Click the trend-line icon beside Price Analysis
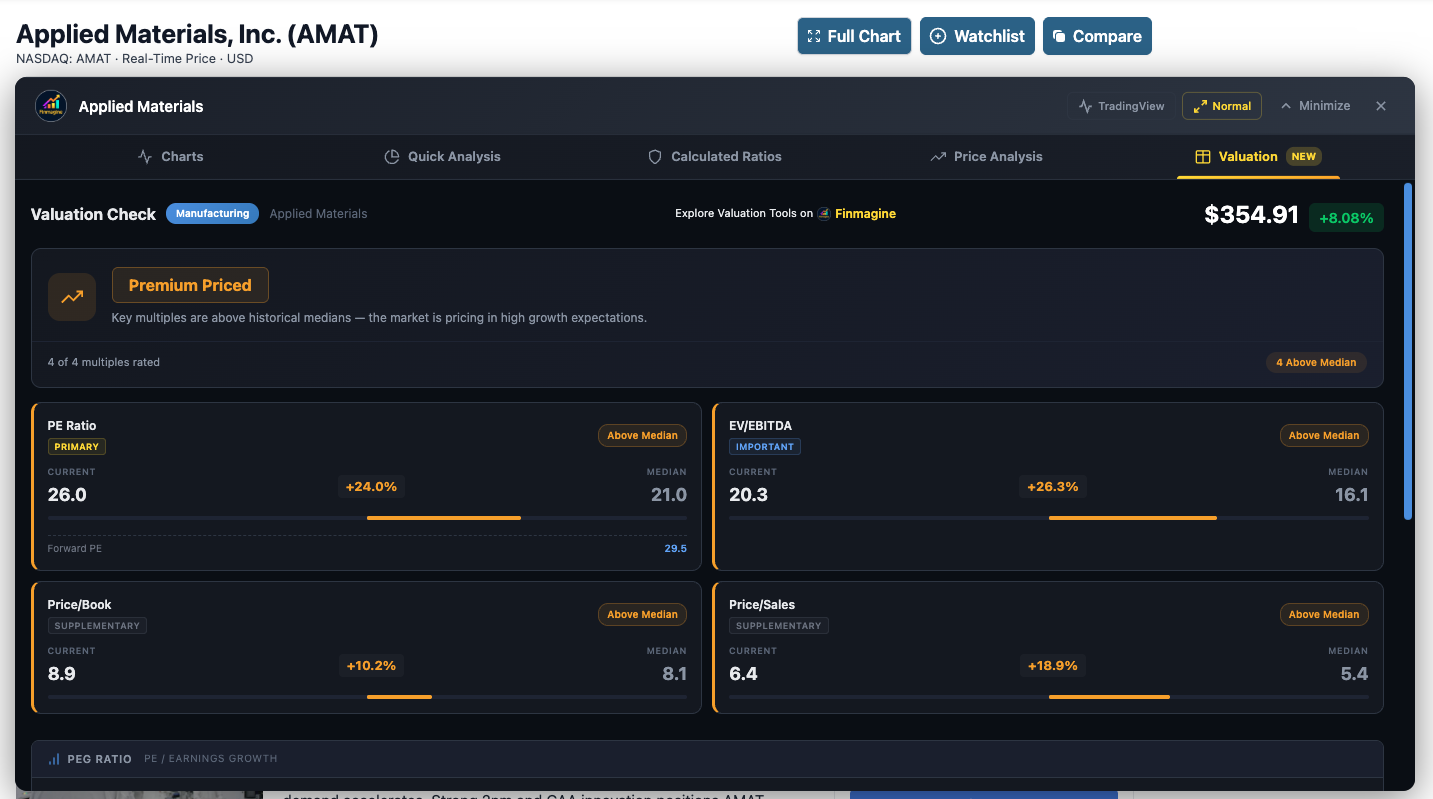 tap(937, 156)
